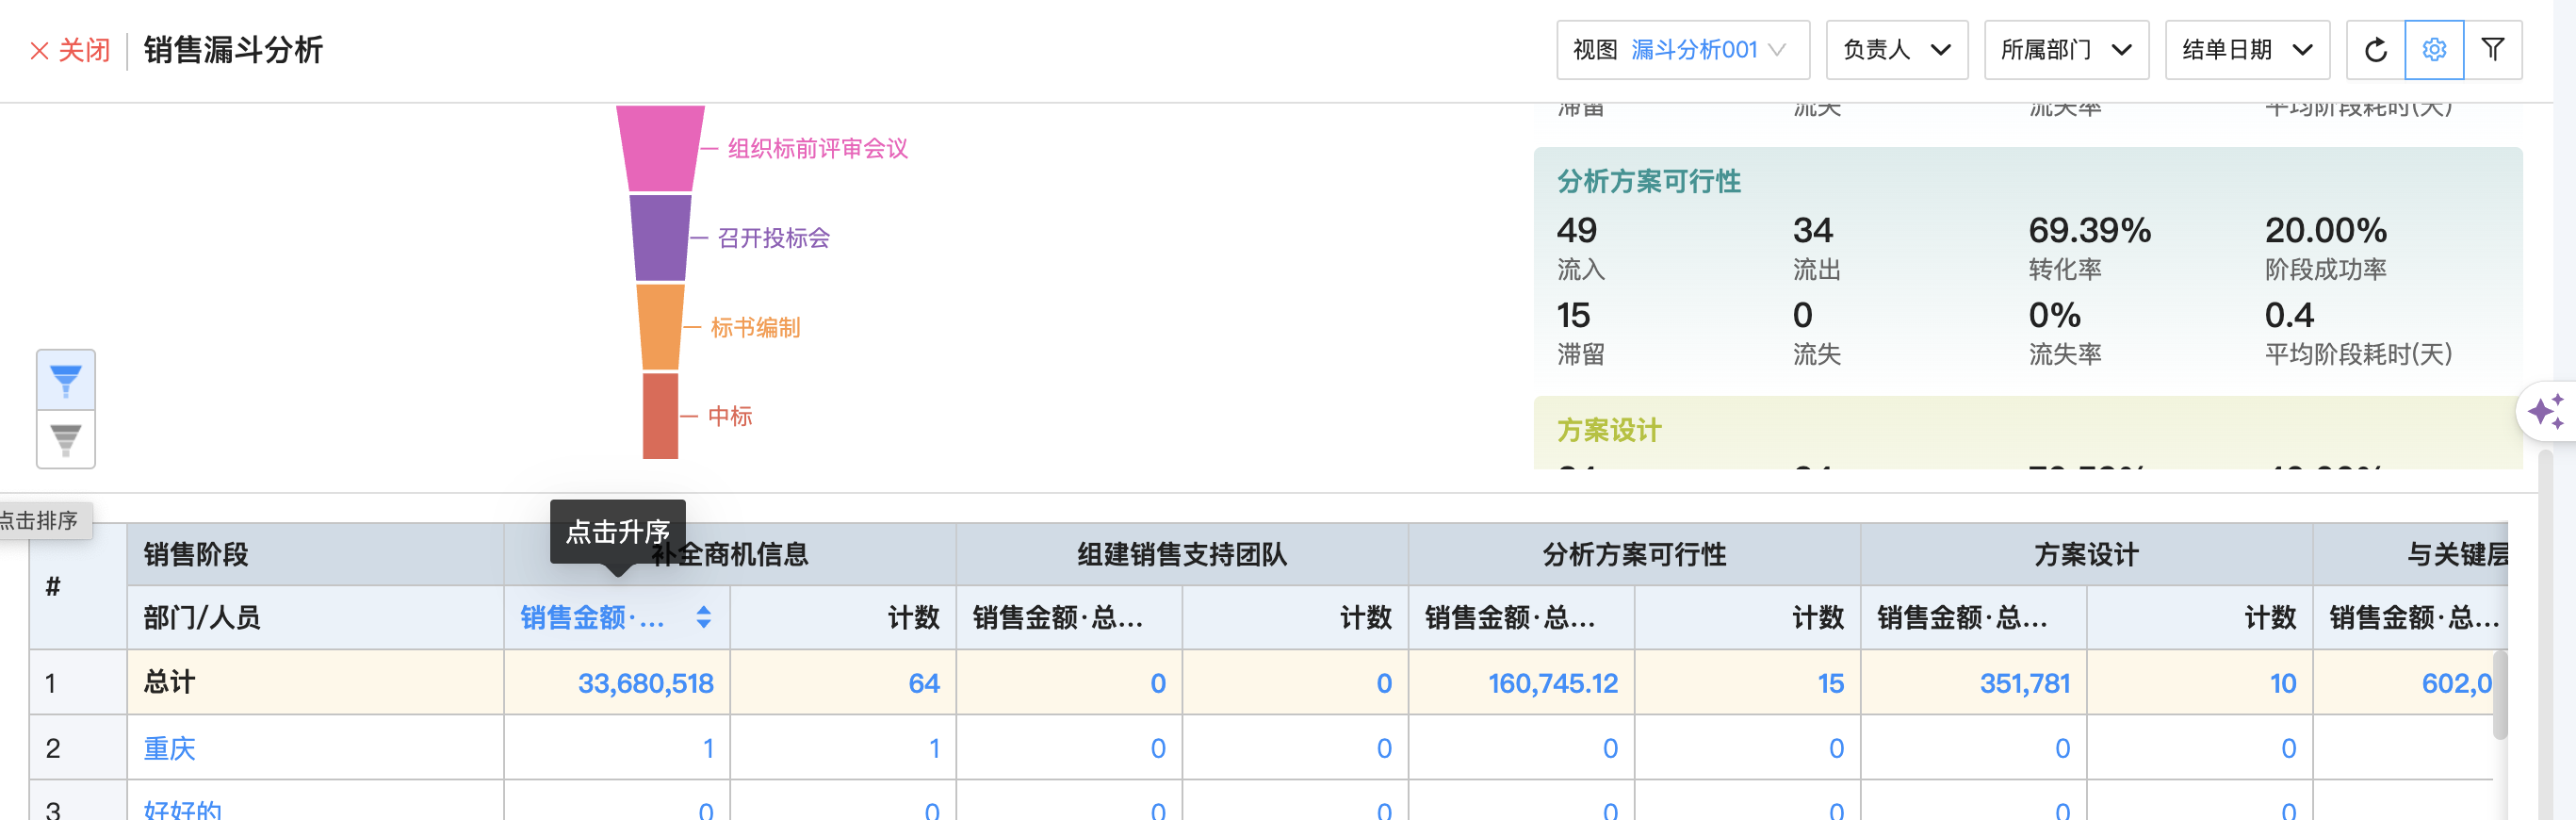This screenshot has width=2576, height=820.
Task: Expand the 视图 漏斗分析001 dropdown
Action: pyautogui.click(x=1682, y=50)
